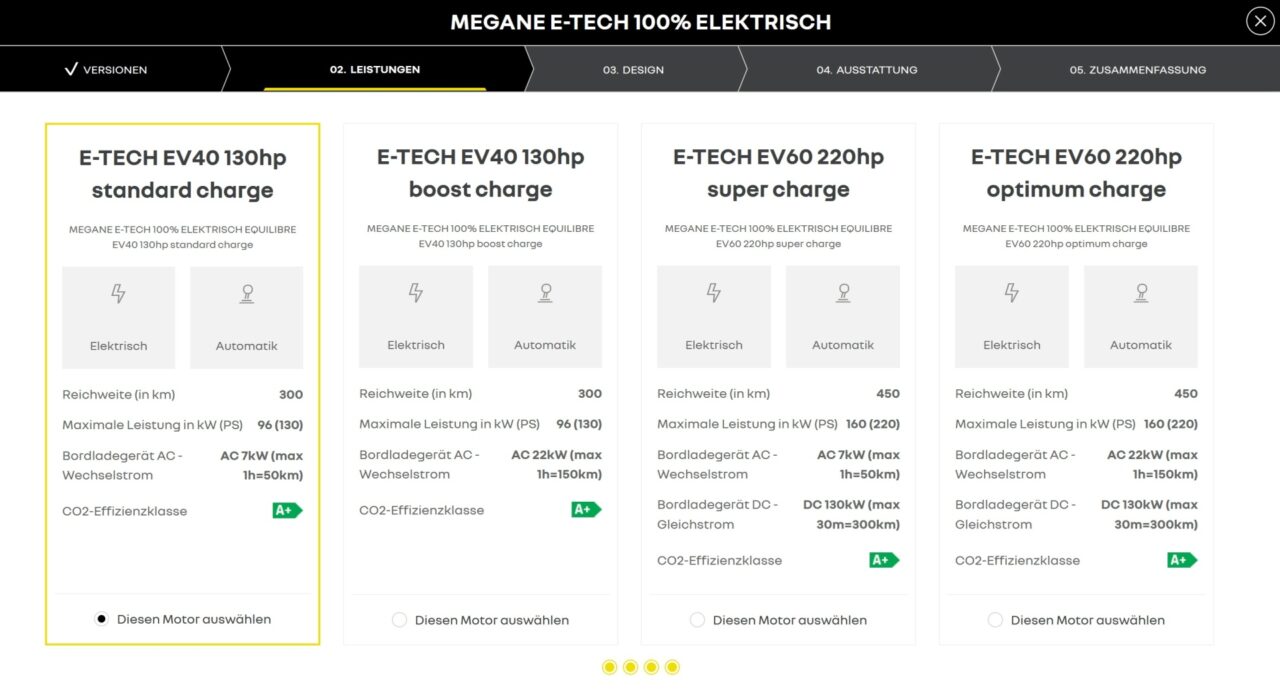Click the Automatik icon in boost charge card

[545, 293]
